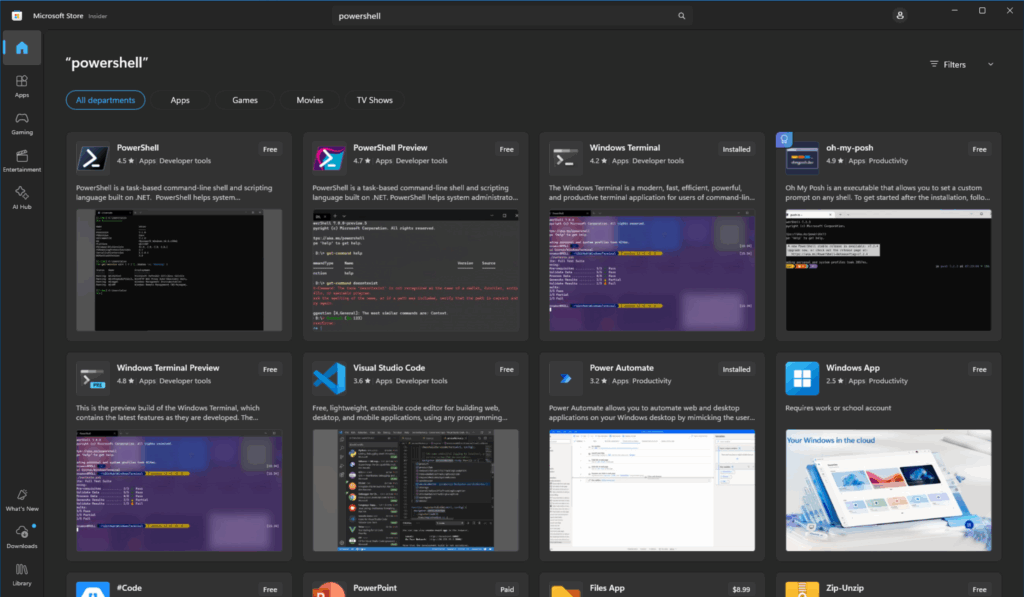
Task: Click the search magnifier icon
Action: (681, 16)
